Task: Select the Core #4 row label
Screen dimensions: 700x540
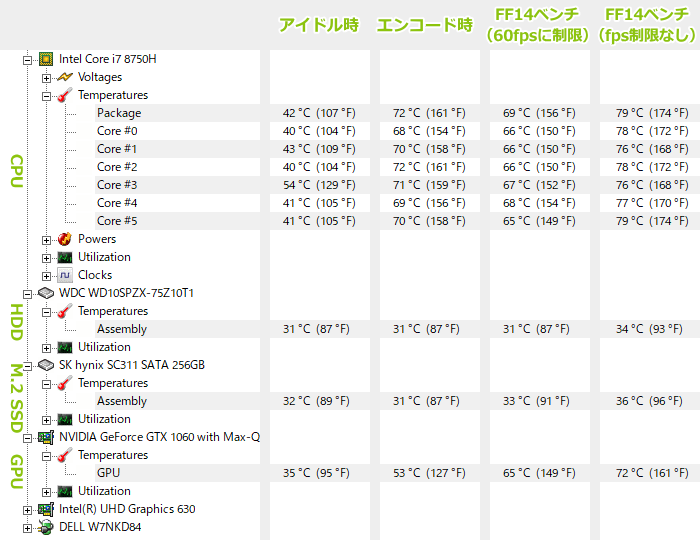Action: pyautogui.click(x=117, y=203)
